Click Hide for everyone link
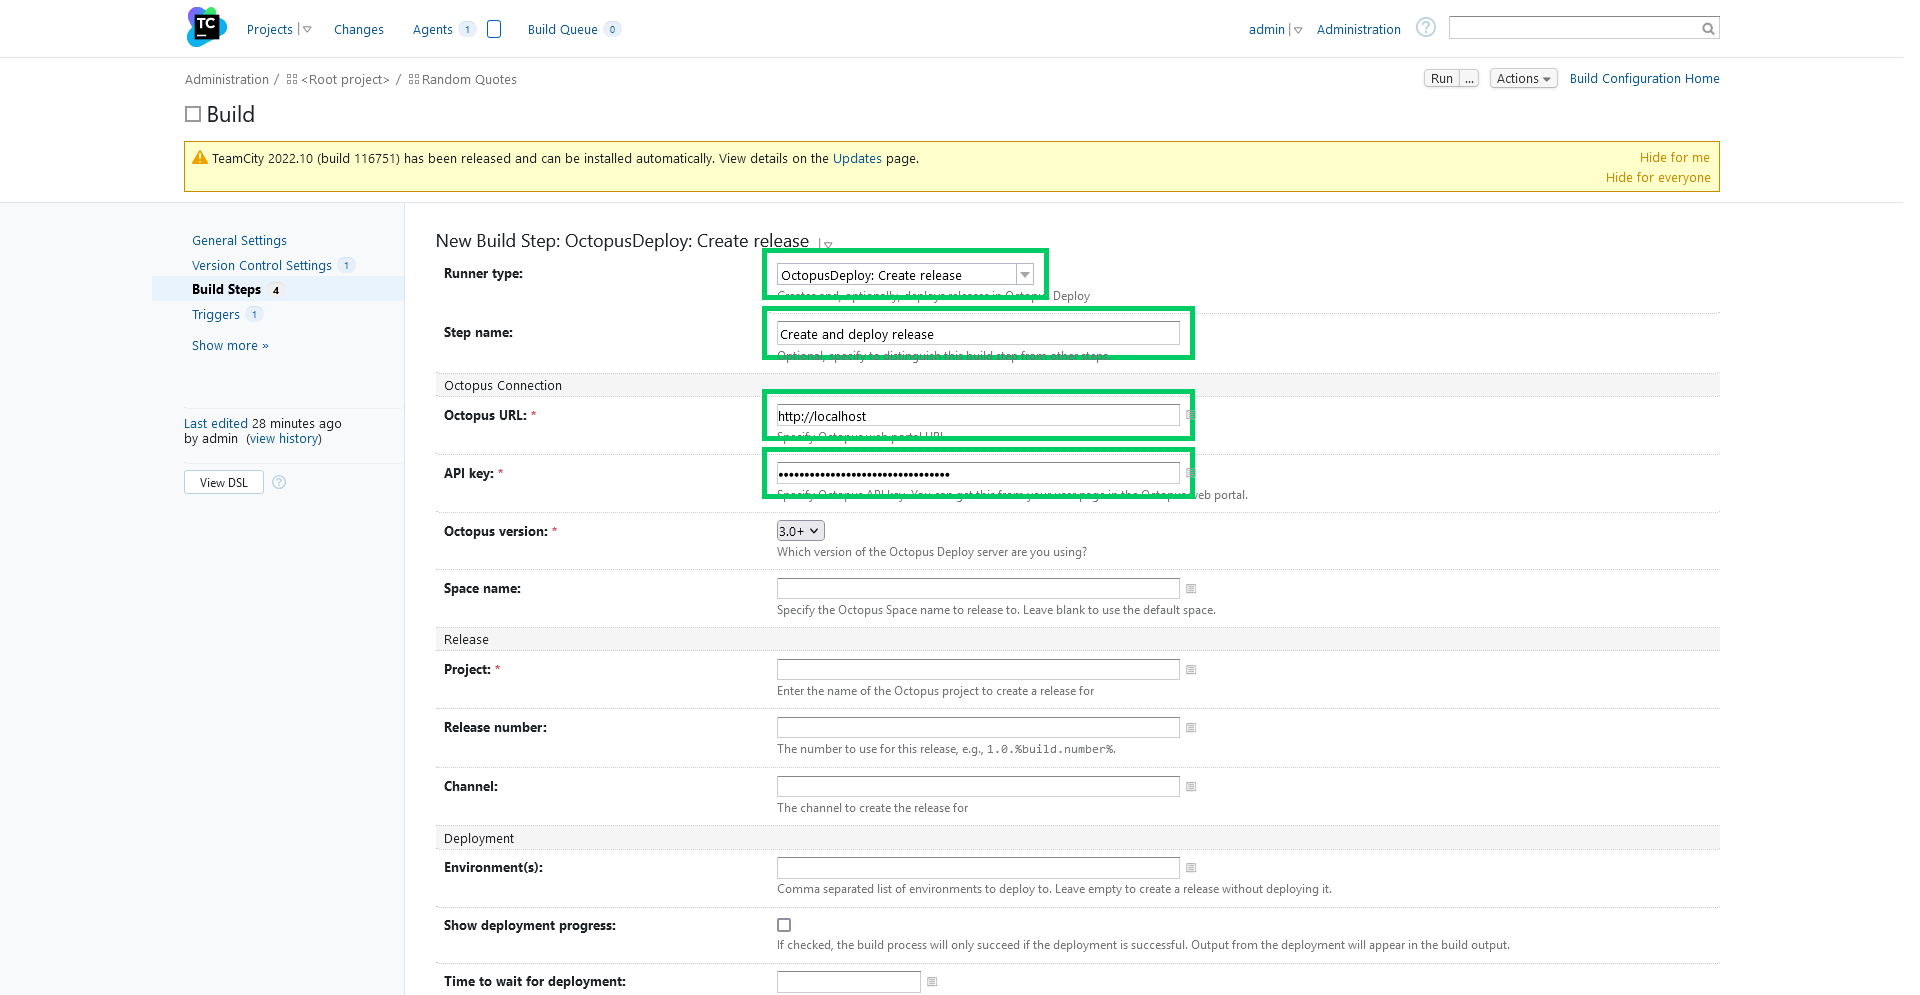The image size is (1920, 995). coord(1658,178)
